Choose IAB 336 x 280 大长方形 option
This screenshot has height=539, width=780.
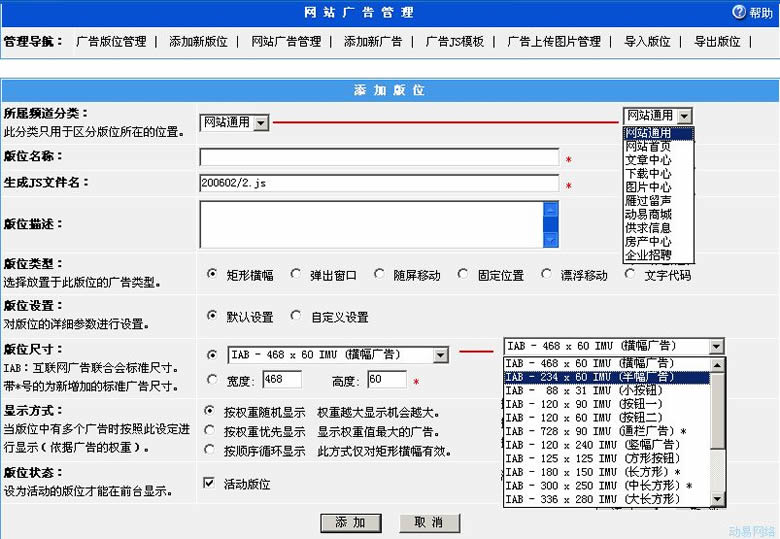click(607, 499)
